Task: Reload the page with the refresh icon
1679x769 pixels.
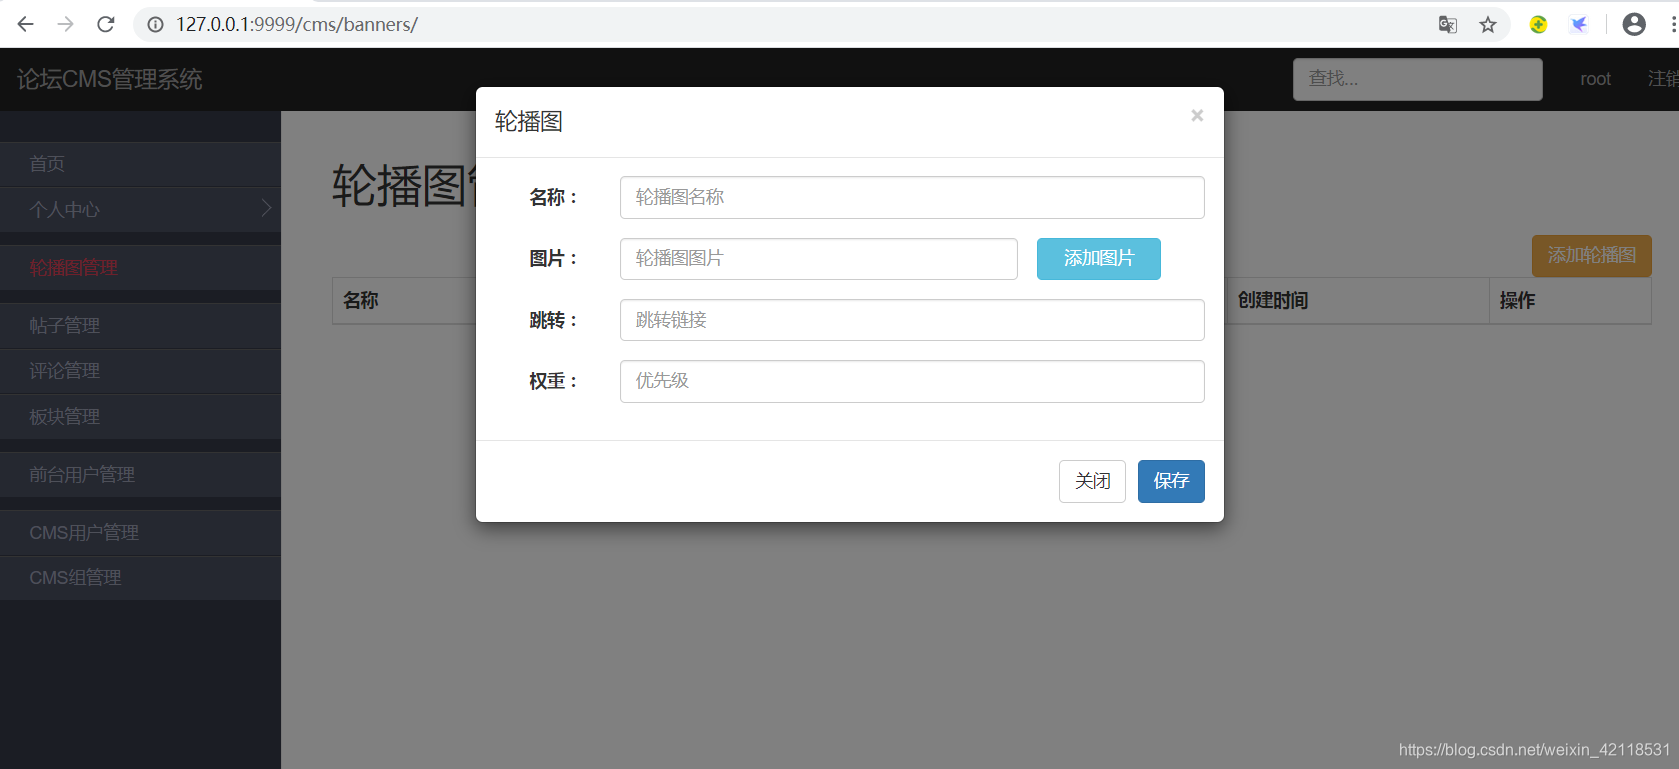Action: point(106,24)
